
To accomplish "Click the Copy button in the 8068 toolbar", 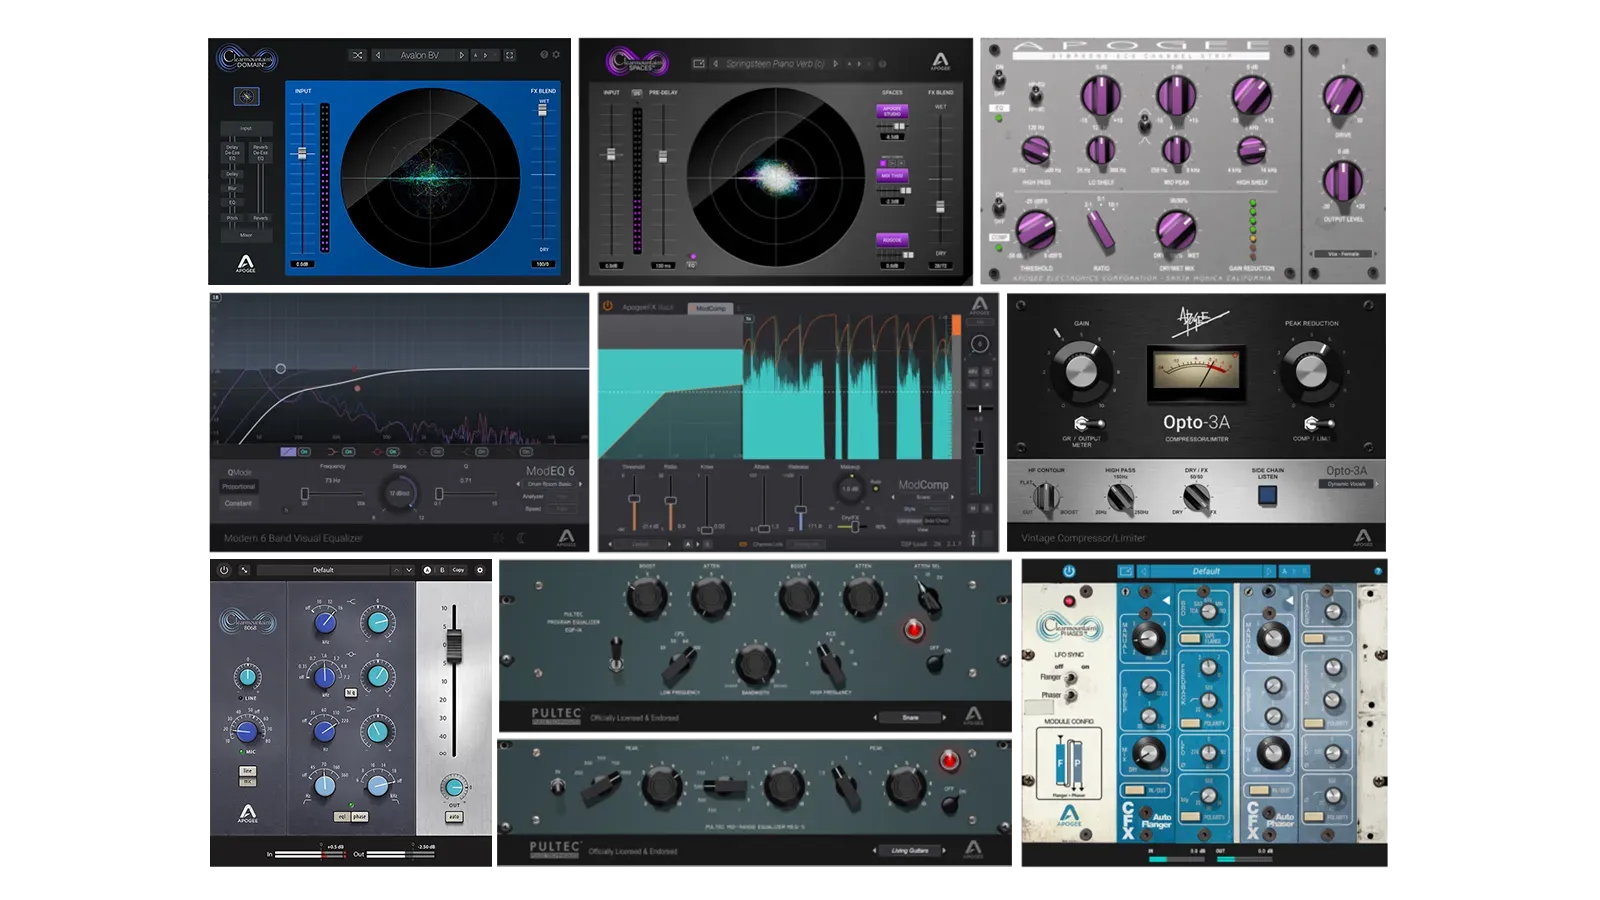I will (458, 570).
